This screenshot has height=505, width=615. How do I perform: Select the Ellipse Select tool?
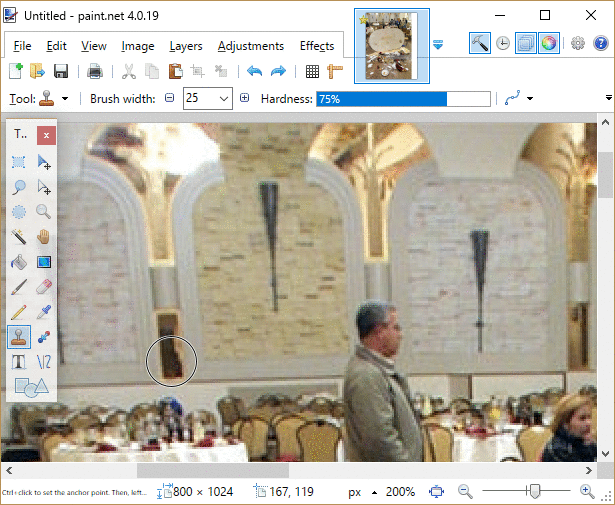tap(19, 212)
